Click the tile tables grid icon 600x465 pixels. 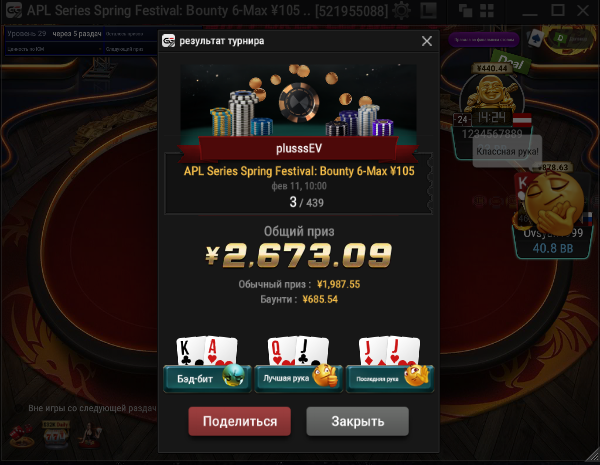(487, 11)
